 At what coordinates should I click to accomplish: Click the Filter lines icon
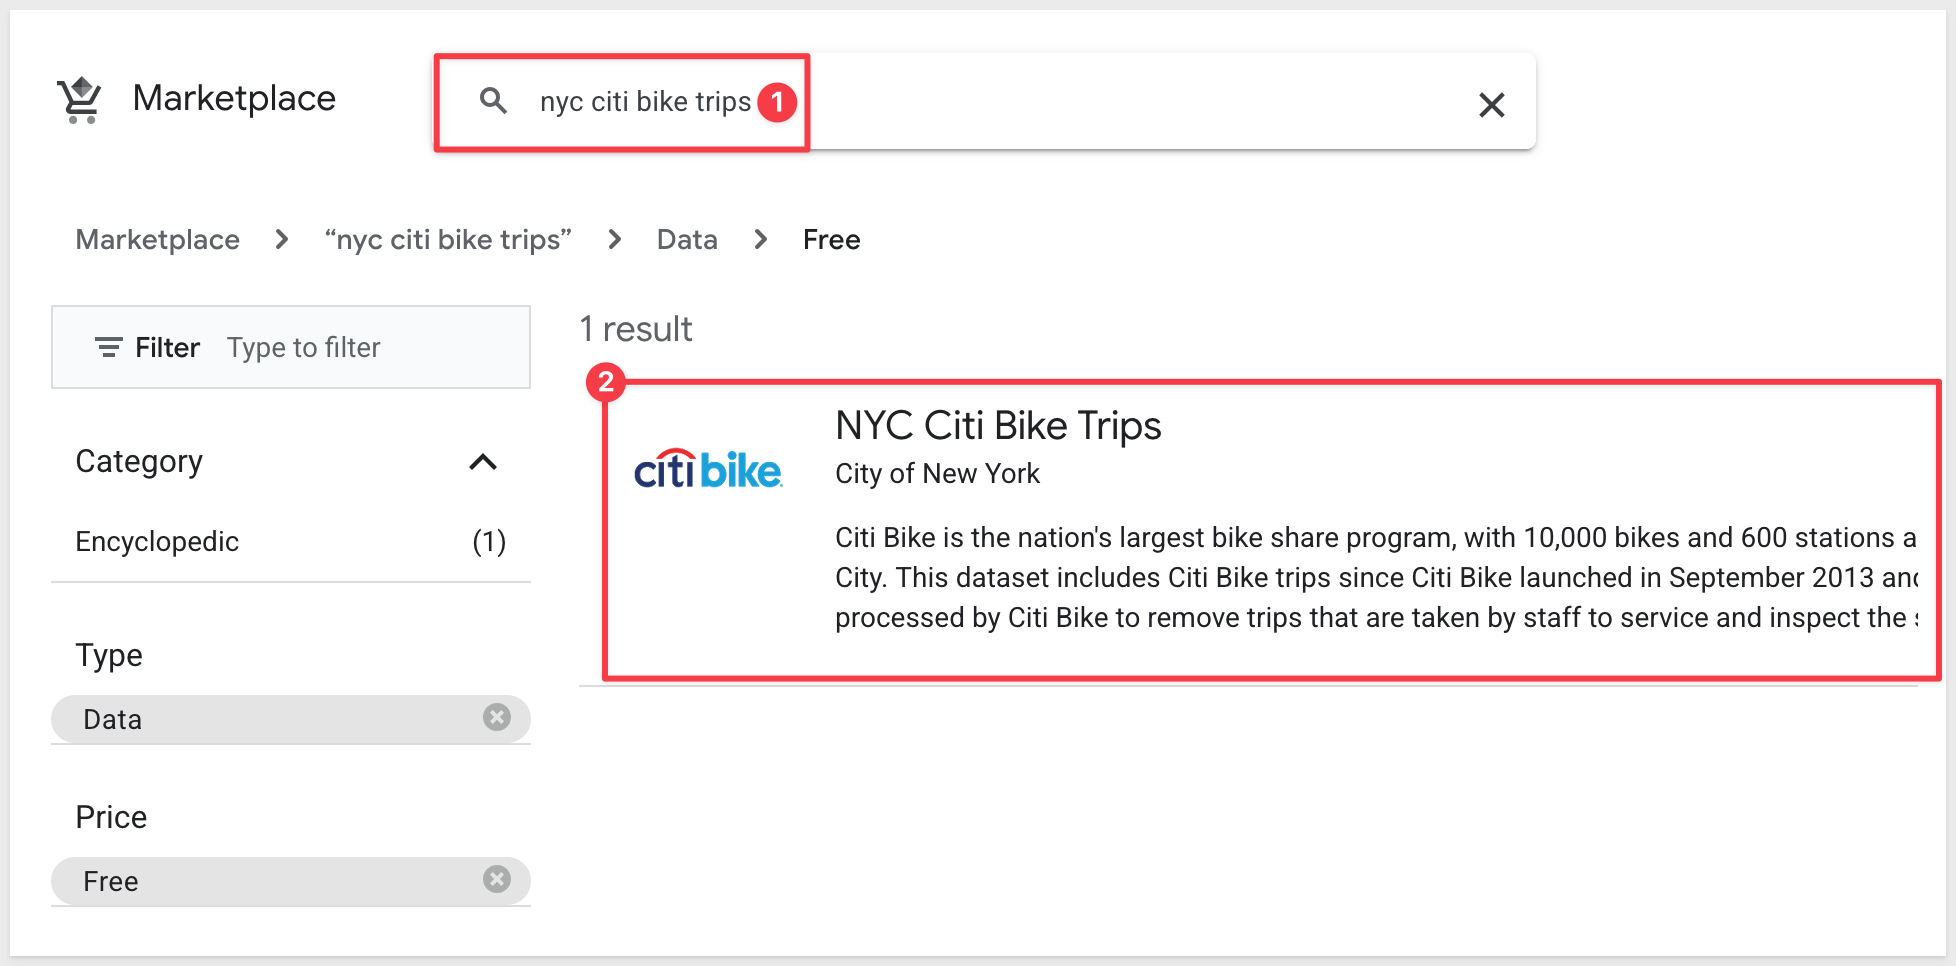(108, 347)
